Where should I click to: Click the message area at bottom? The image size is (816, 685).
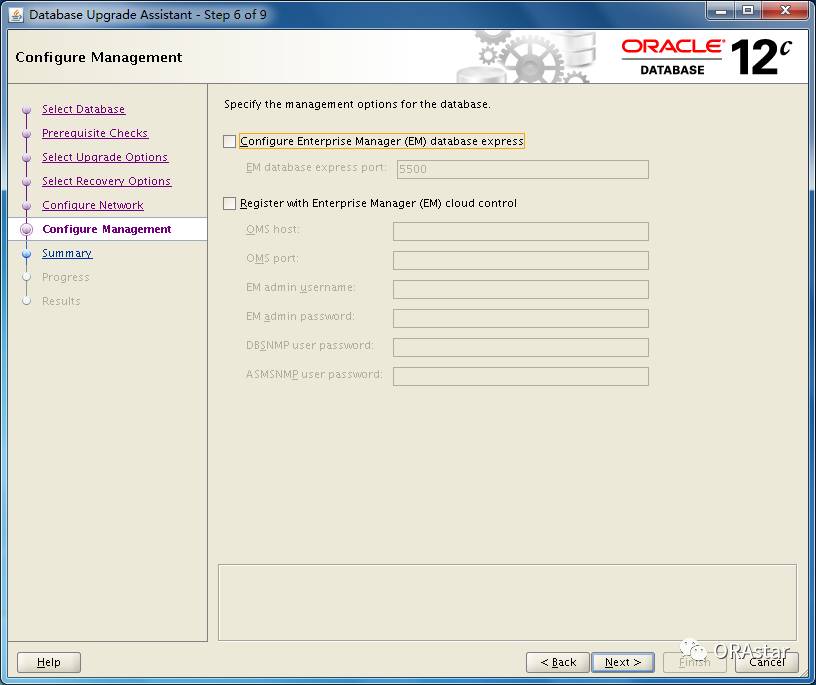tap(507, 602)
